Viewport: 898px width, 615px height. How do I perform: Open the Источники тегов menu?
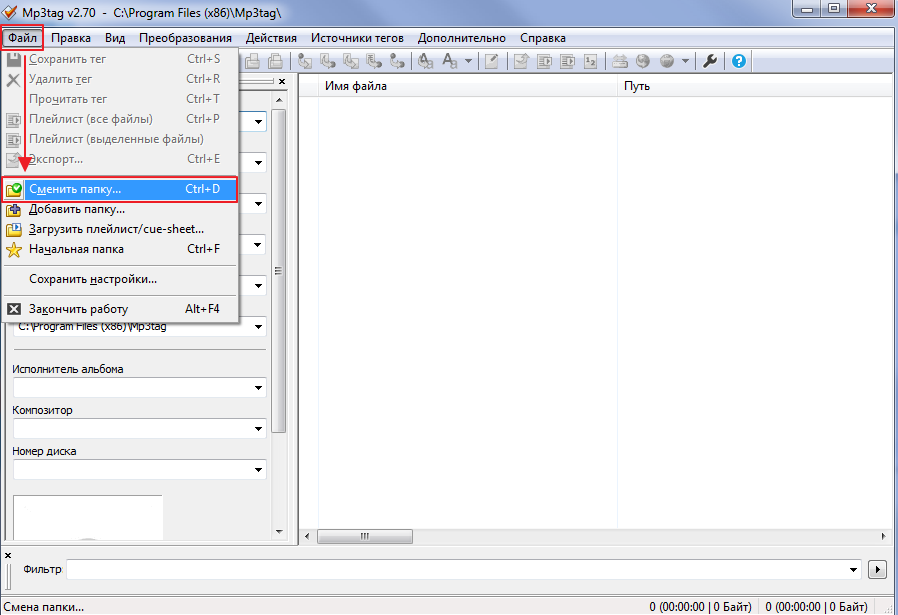coord(357,38)
